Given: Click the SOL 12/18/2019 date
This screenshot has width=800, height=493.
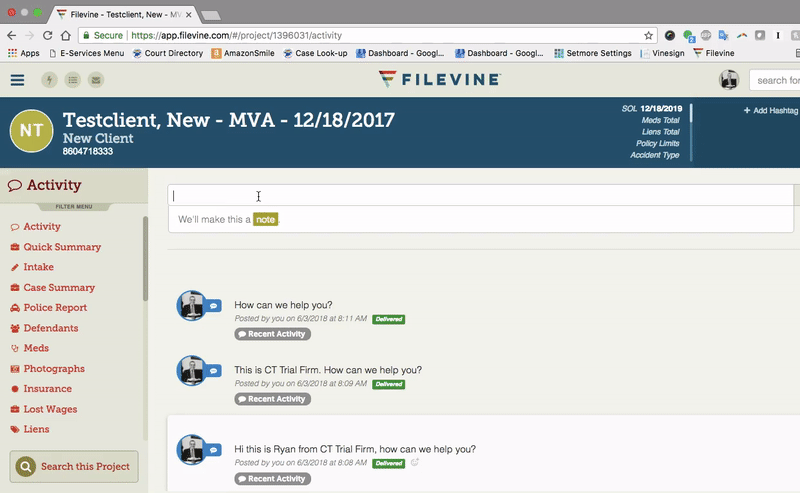Looking at the screenshot, I should [661, 108].
